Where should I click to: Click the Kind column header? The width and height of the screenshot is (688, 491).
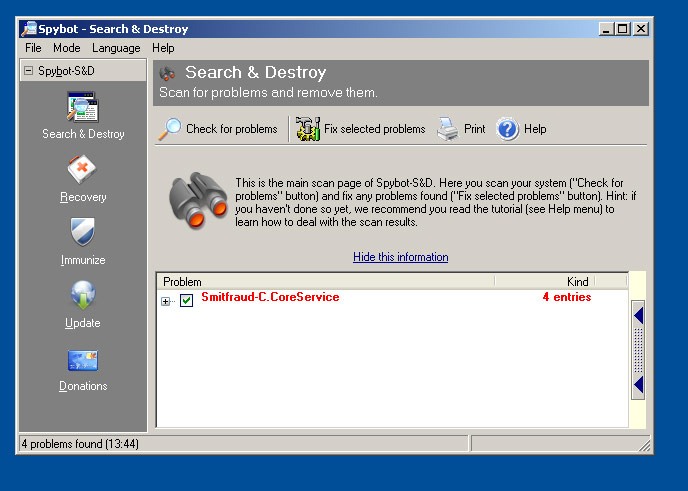tap(545, 282)
